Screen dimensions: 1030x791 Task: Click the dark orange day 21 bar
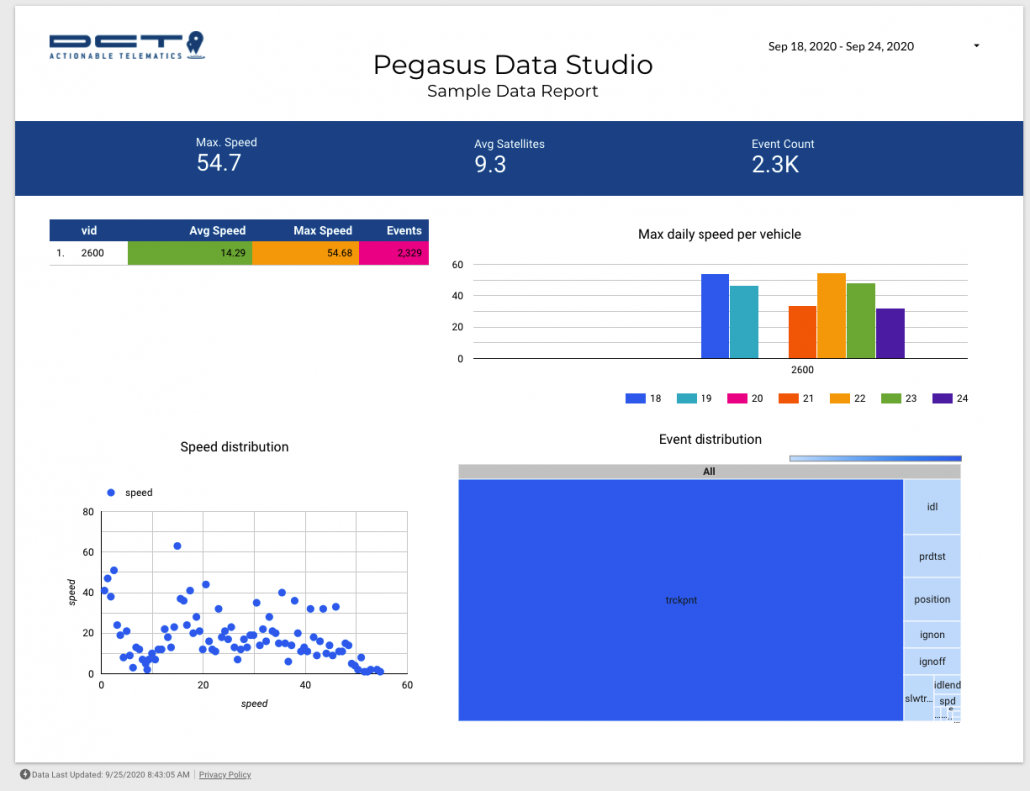(x=802, y=332)
